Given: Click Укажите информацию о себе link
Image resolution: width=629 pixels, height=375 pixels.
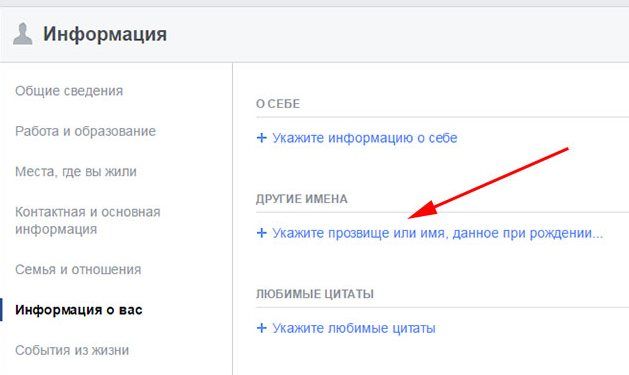Looking at the screenshot, I should pos(365,138).
